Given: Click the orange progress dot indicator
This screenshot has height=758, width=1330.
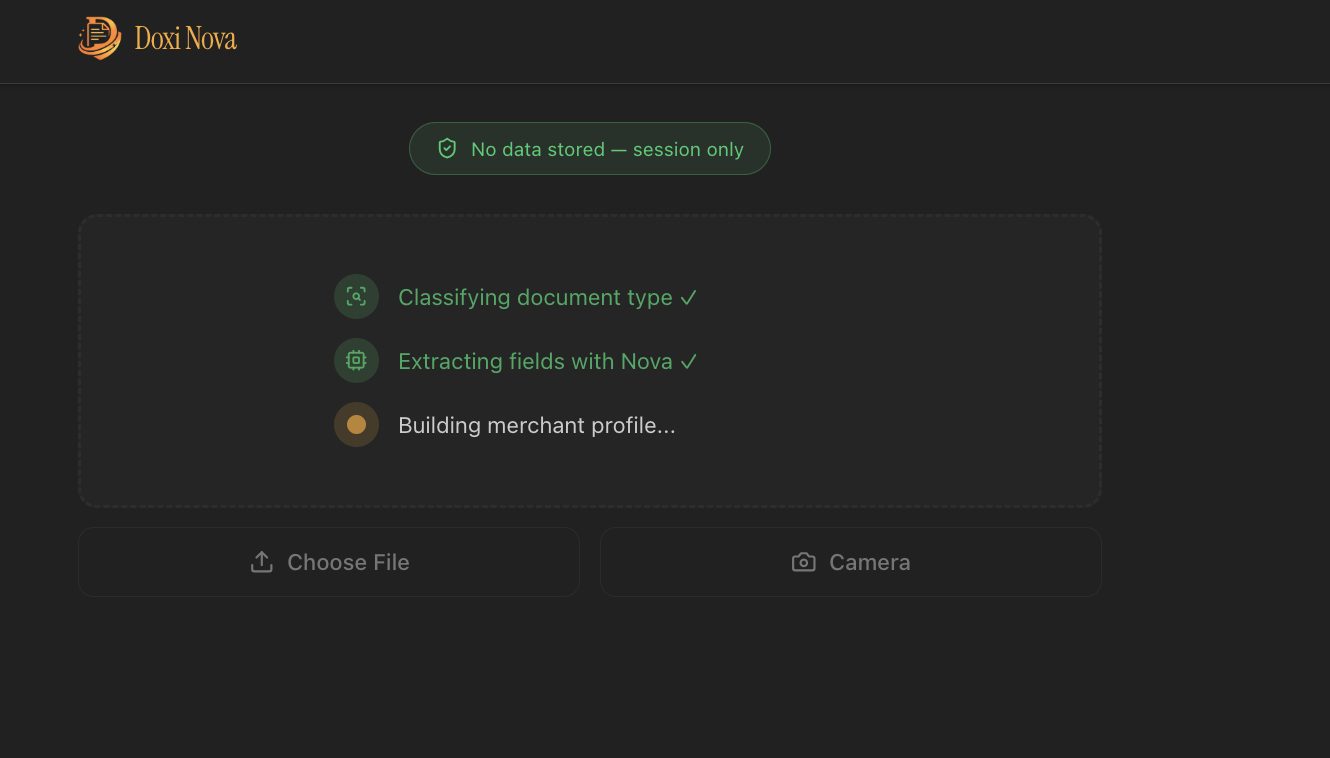Looking at the screenshot, I should point(356,425).
